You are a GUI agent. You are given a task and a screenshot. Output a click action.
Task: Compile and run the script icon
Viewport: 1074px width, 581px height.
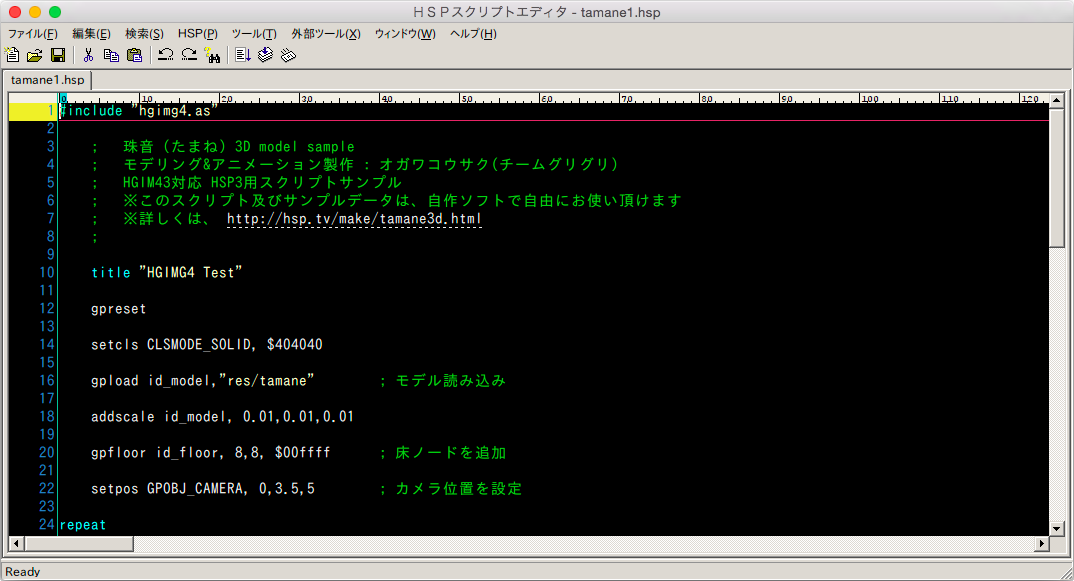coord(242,55)
